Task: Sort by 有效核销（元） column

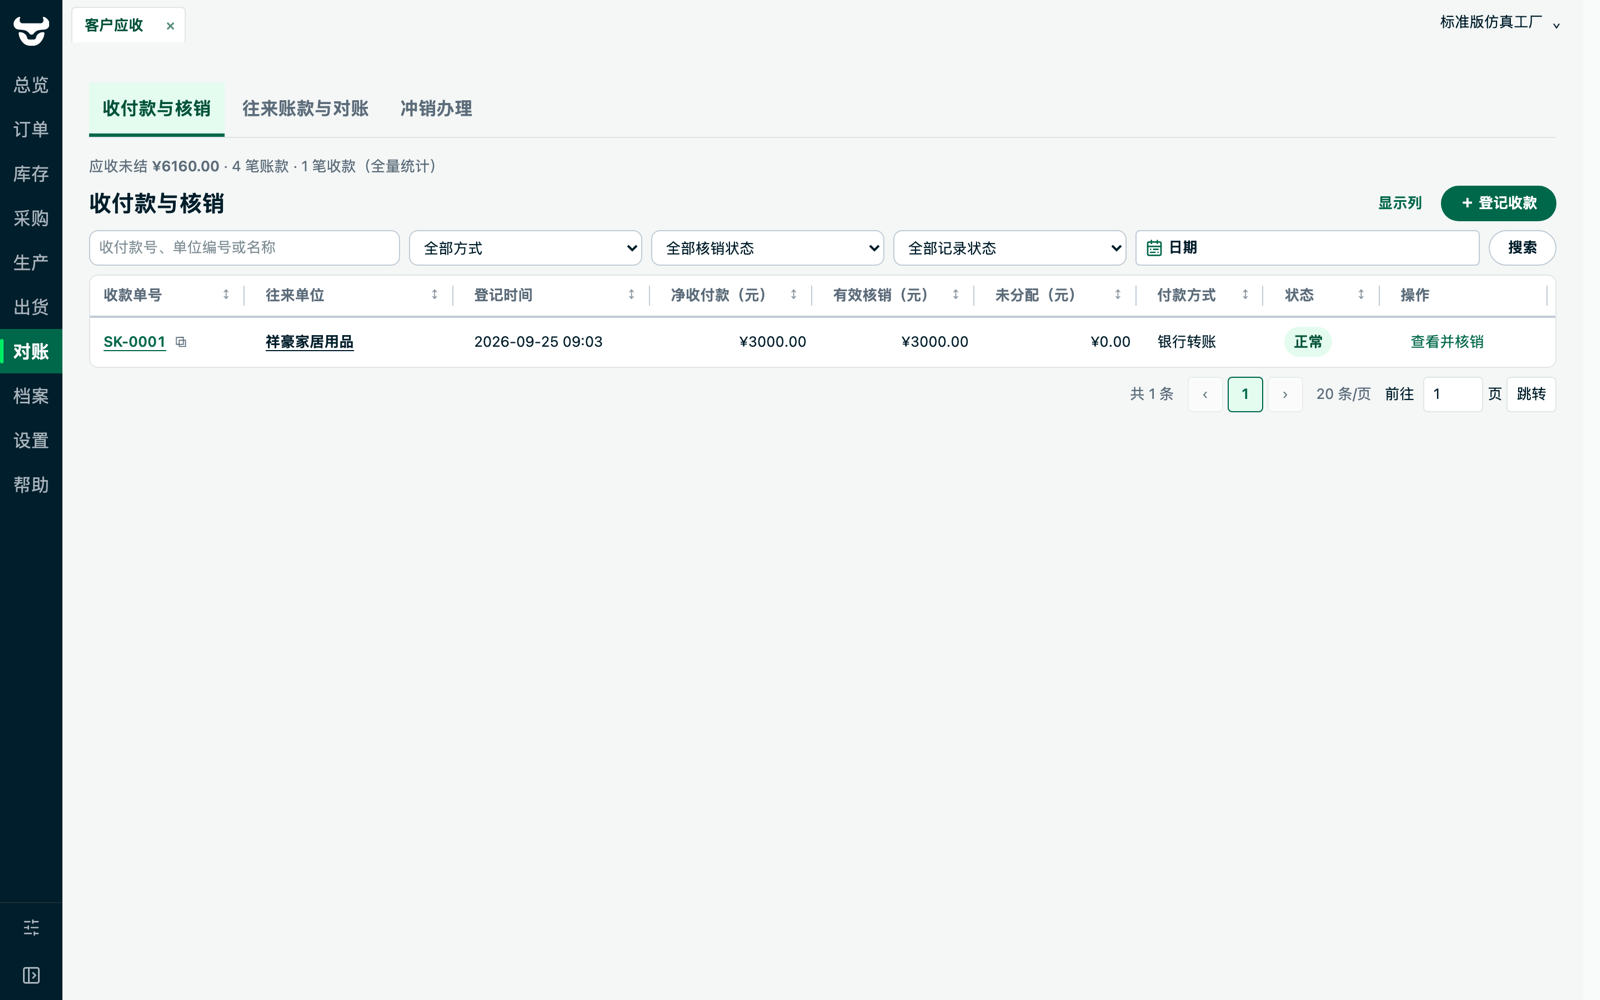Action: [x=955, y=295]
